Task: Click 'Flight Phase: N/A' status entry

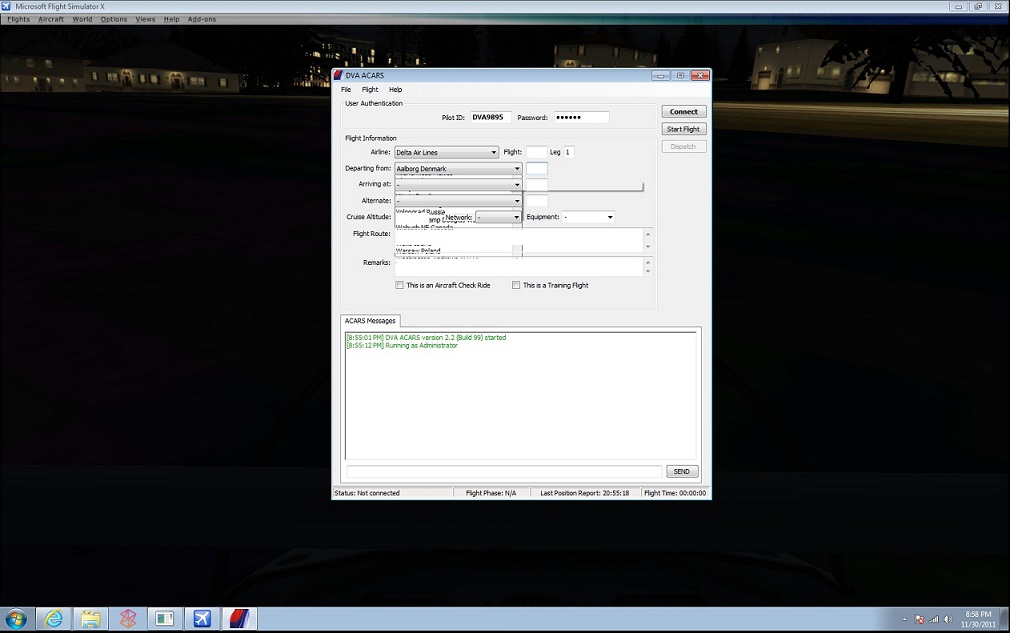Action: coord(491,493)
